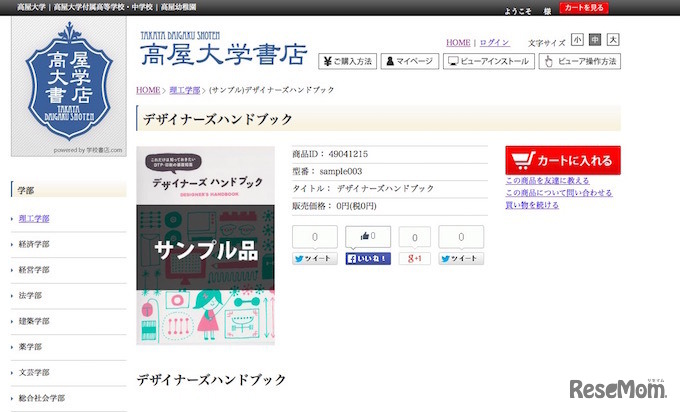
Task: Select 理工学部 in the sidebar
Action: pyautogui.click(x=34, y=219)
